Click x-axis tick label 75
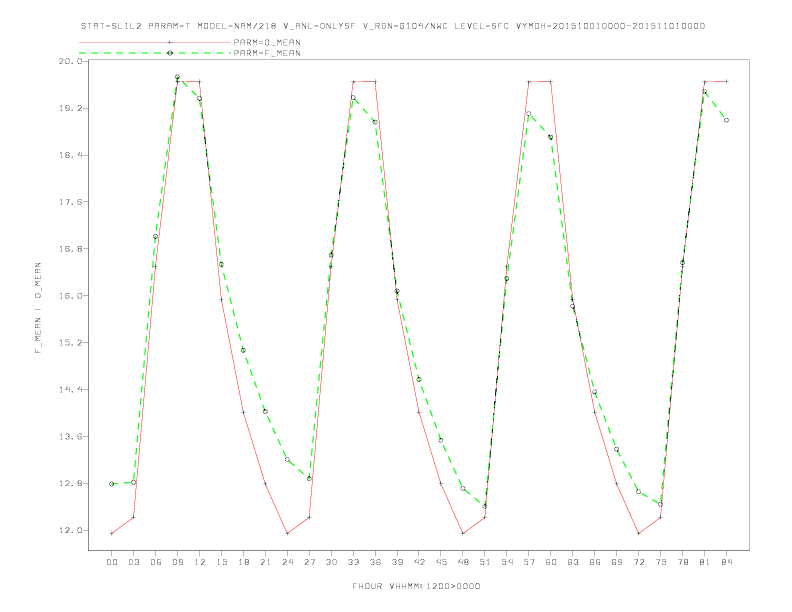The width and height of the screenshot is (792, 612). point(661,562)
